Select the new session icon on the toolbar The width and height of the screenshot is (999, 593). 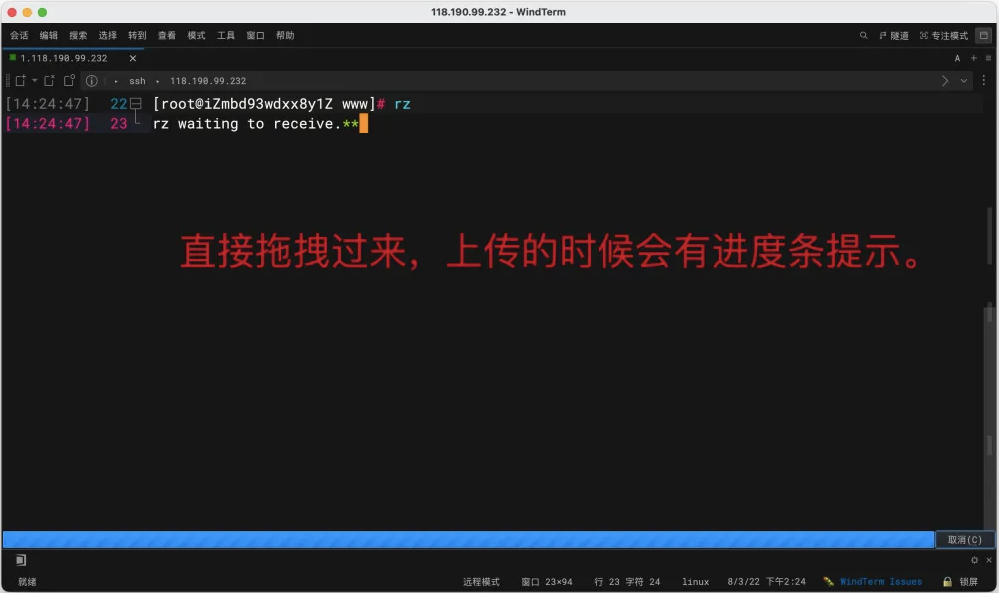point(20,81)
